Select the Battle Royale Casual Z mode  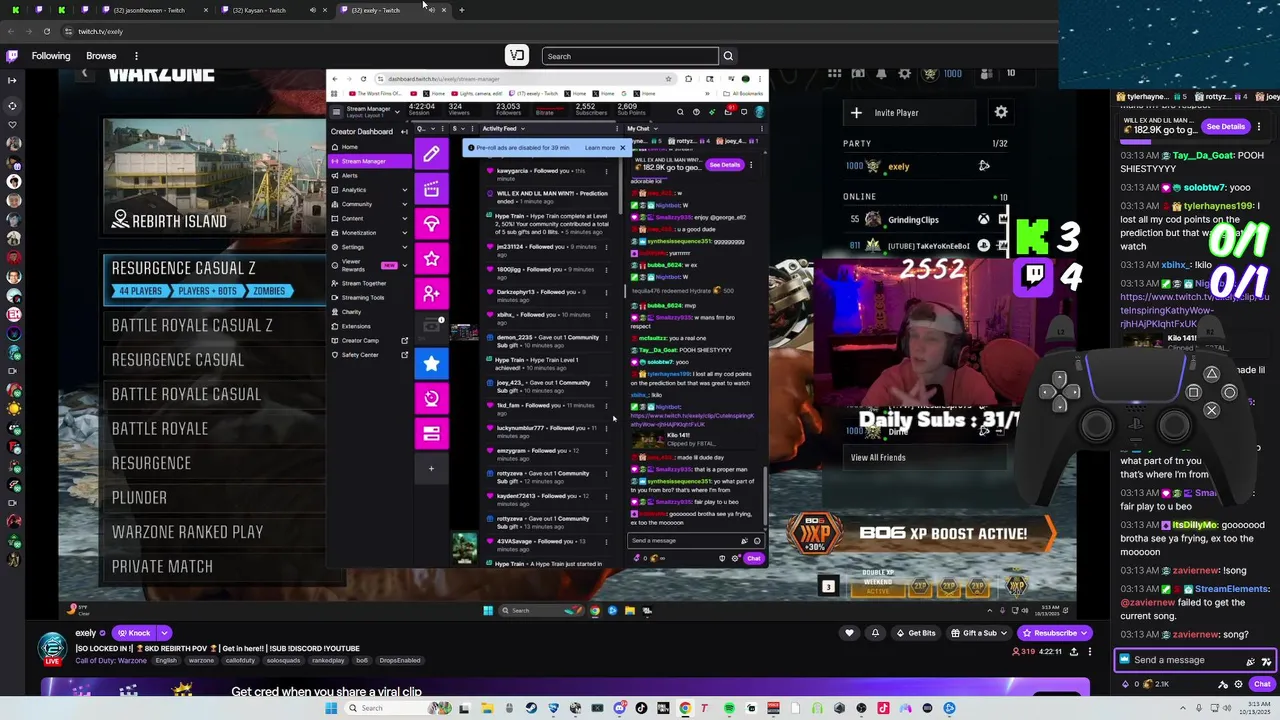[213, 325]
